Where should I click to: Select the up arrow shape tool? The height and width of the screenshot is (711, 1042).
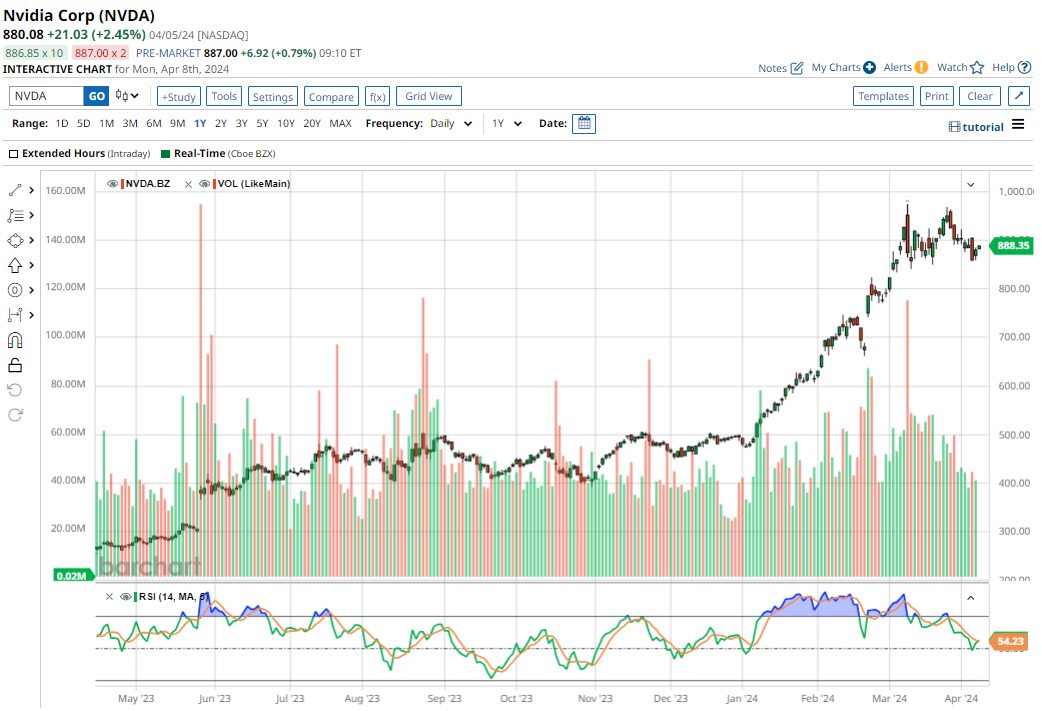coord(15,265)
